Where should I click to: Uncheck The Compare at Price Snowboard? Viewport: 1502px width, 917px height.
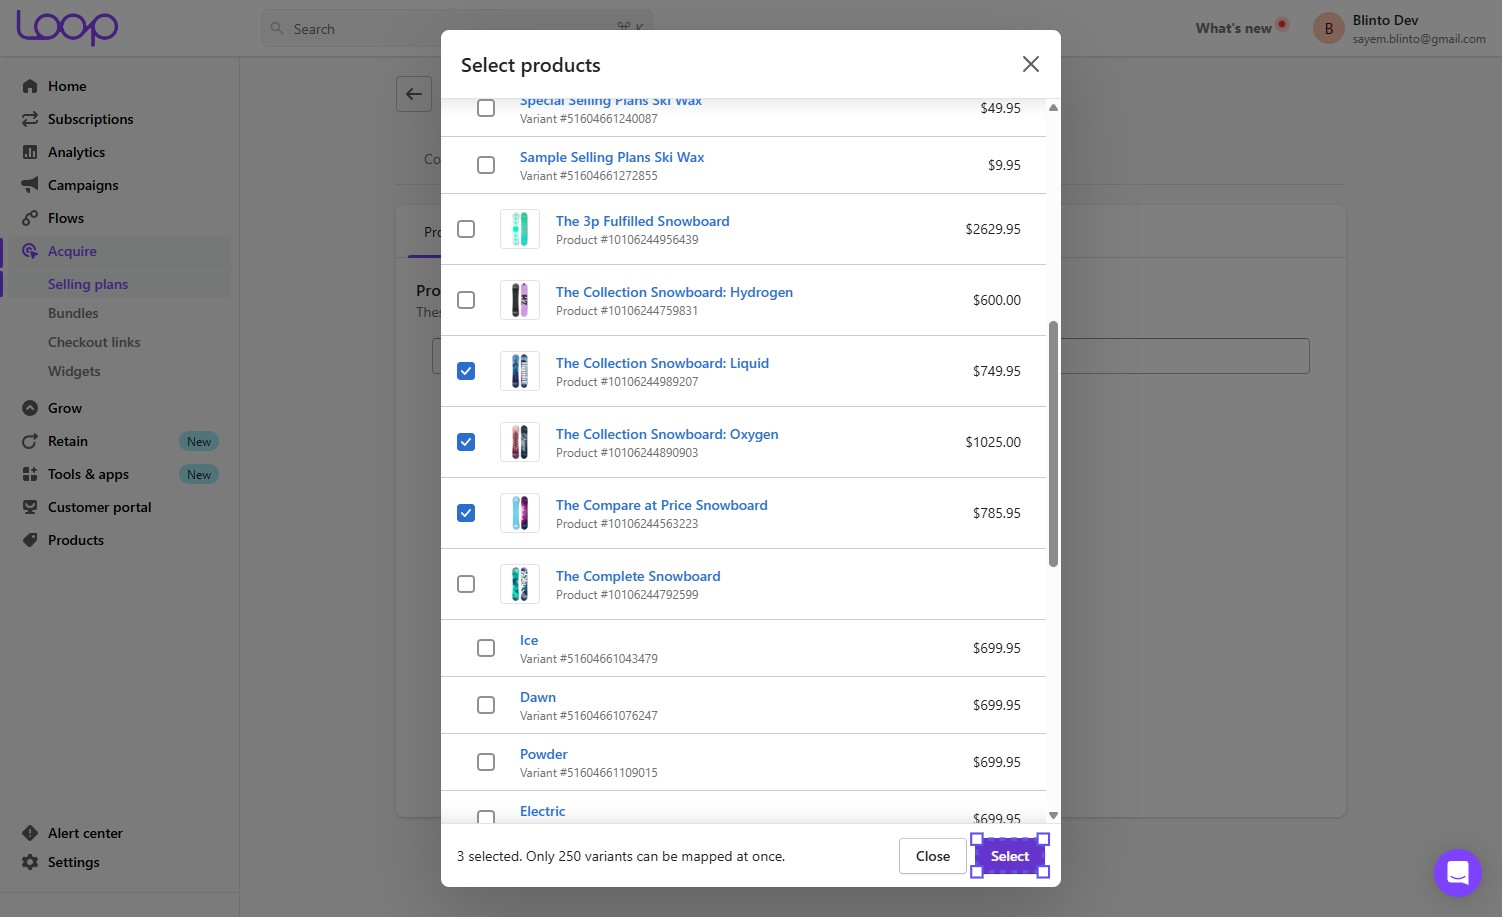tap(466, 513)
